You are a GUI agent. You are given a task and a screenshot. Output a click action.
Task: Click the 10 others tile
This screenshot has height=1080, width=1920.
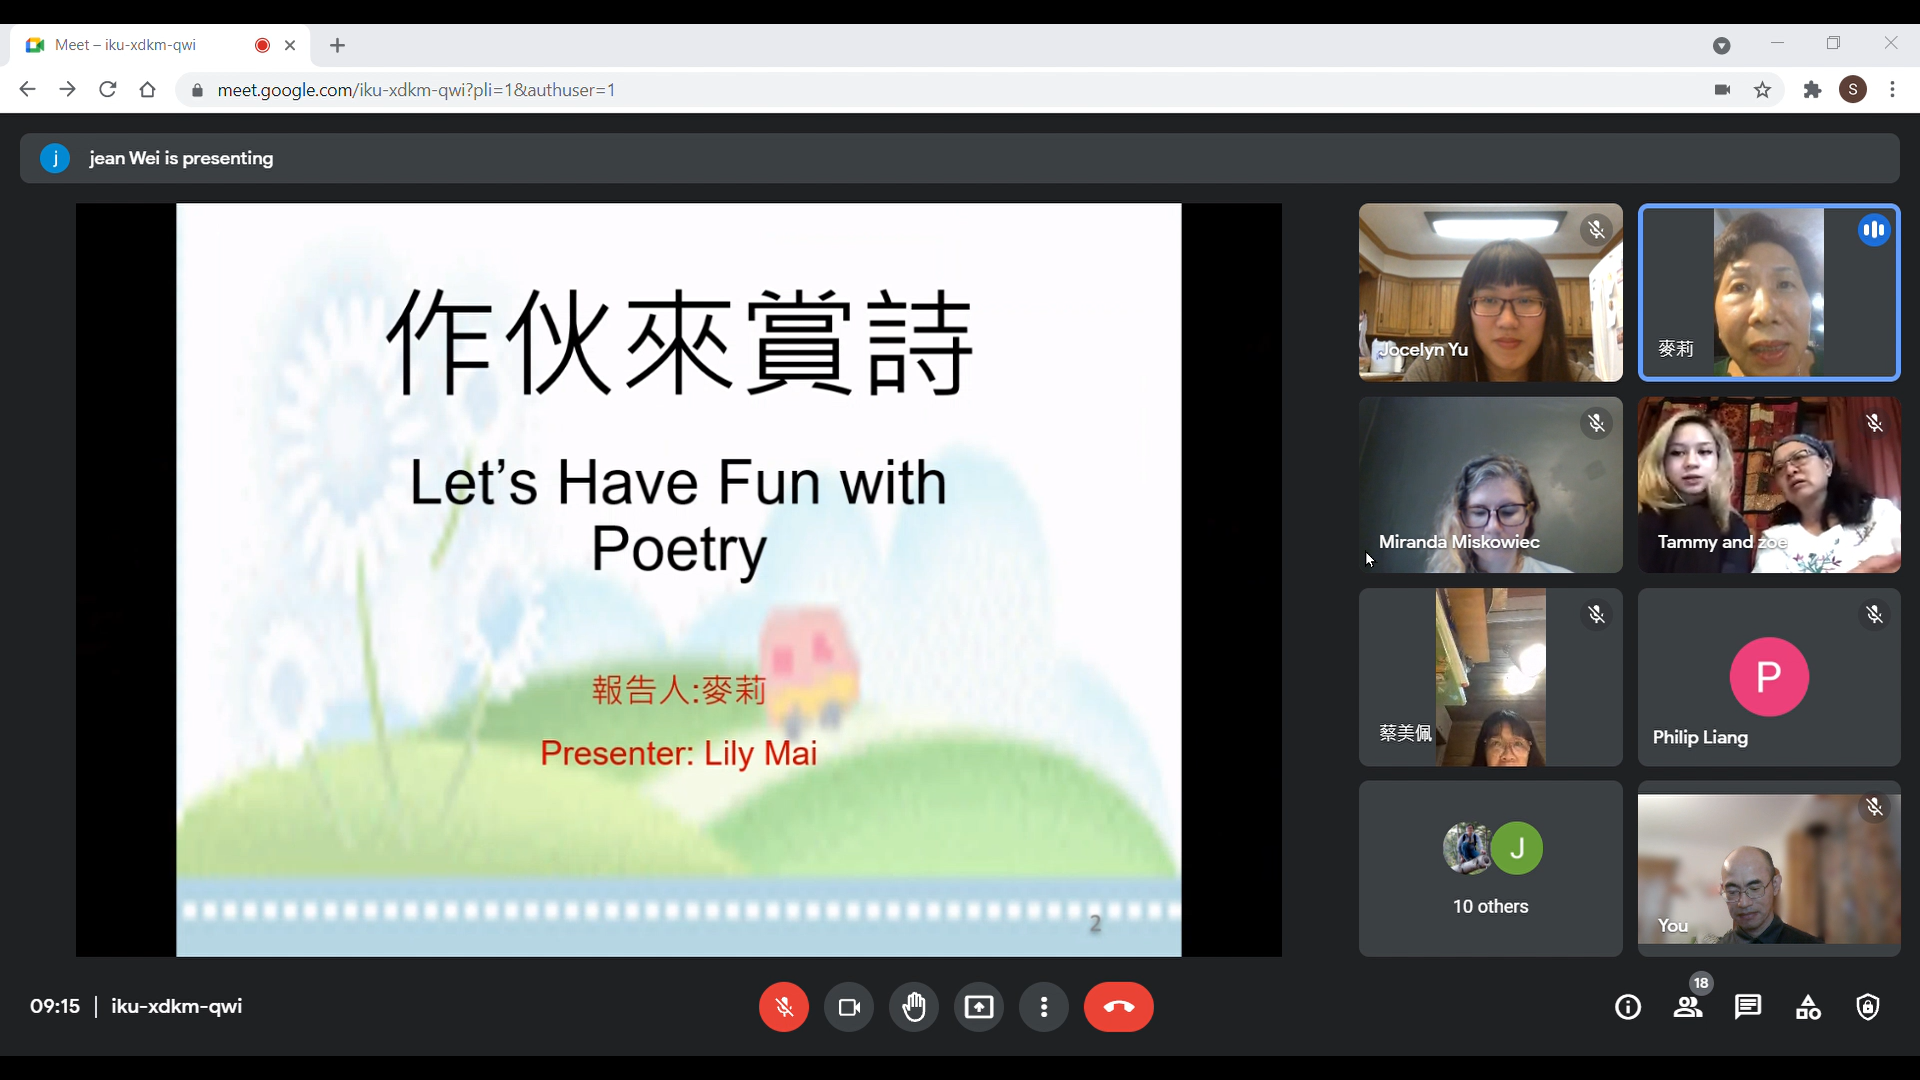[1490, 869]
